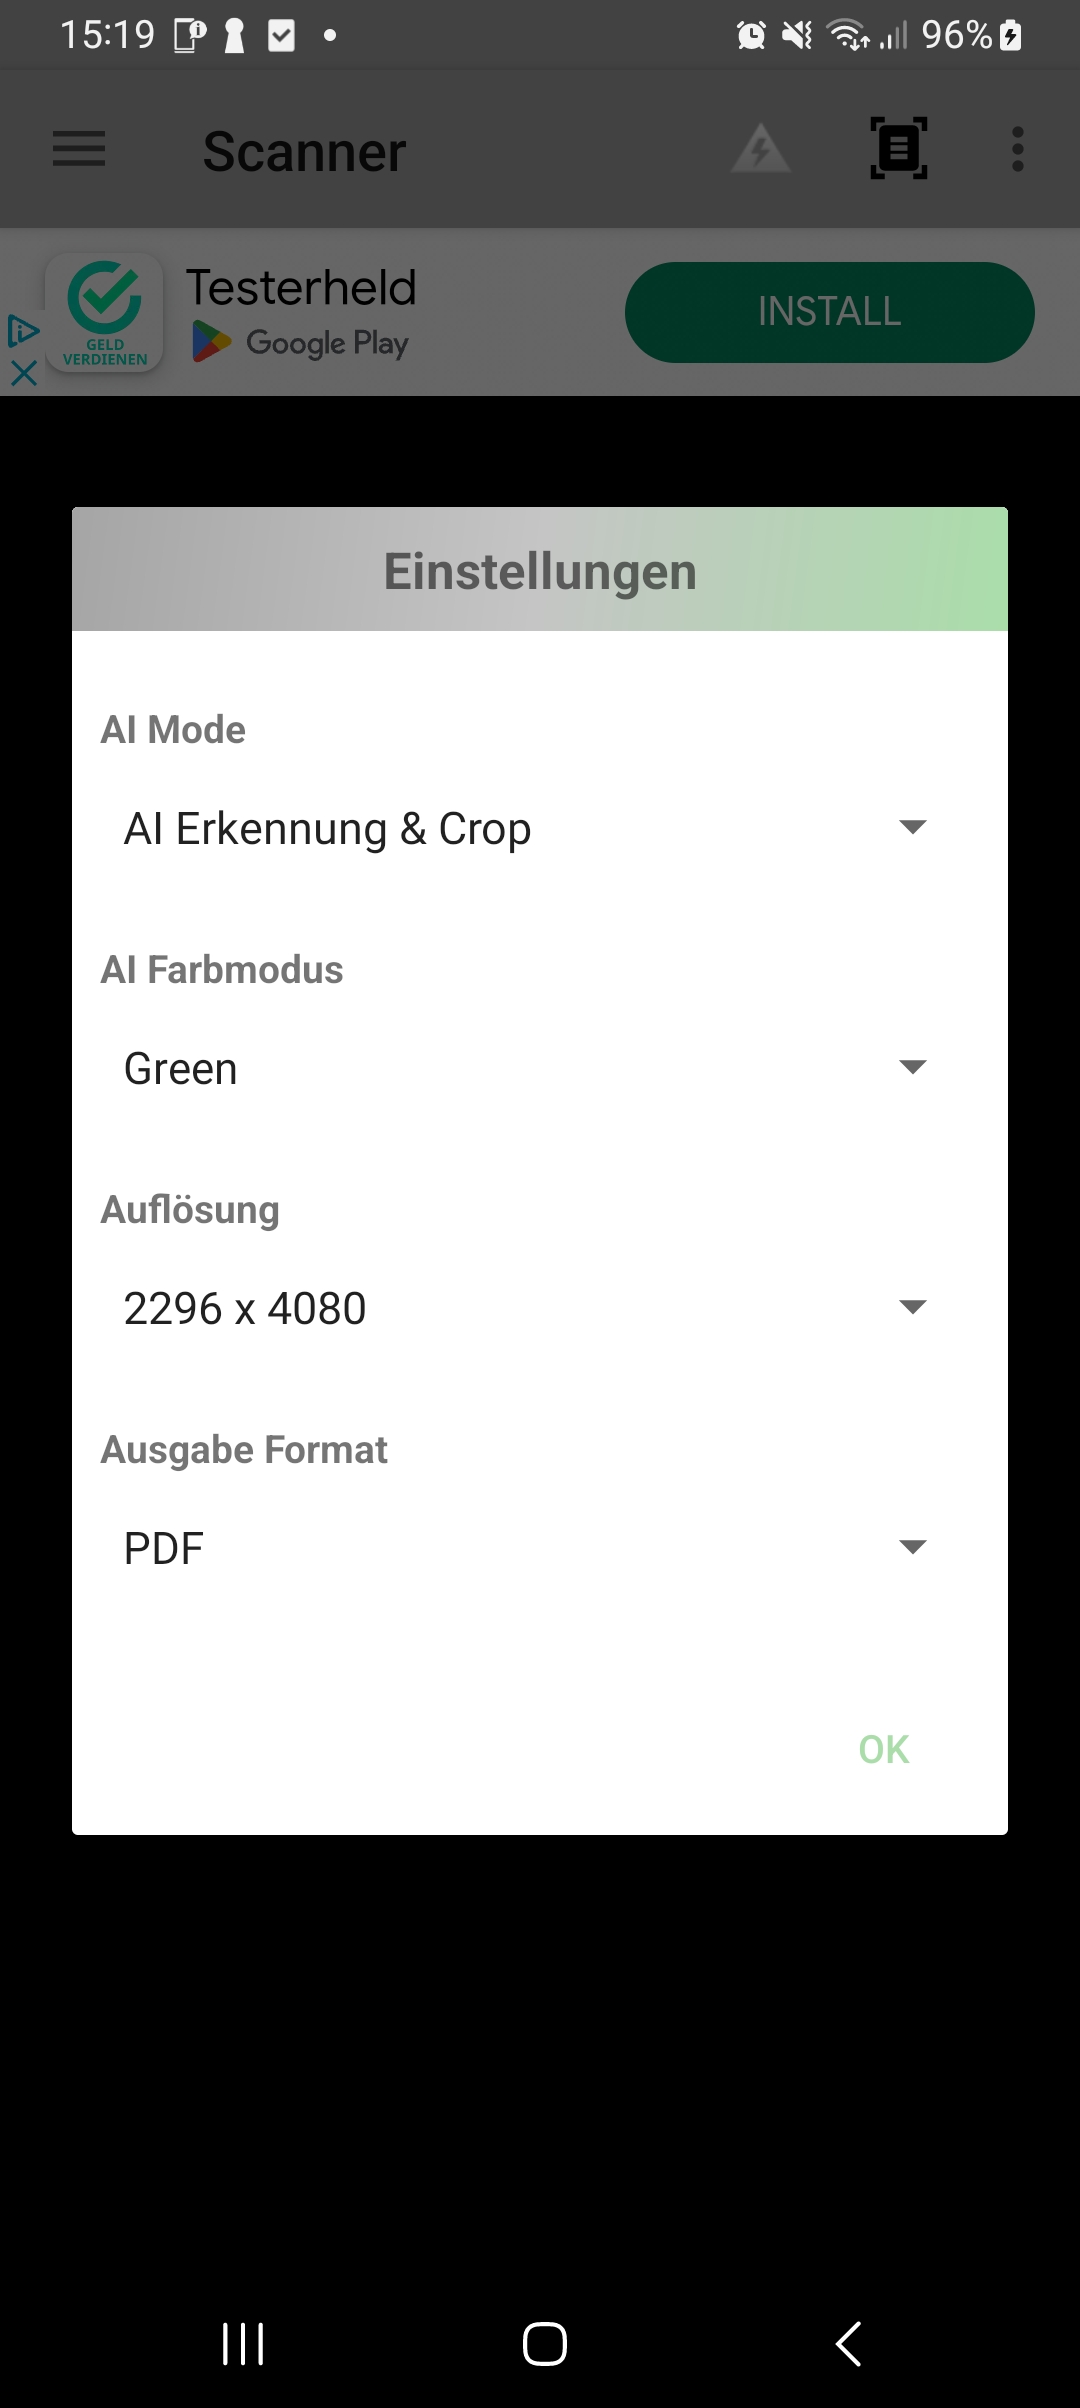Tap the Android back navigation button
This screenshot has width=1080, height=2408.
[848, 2343]
